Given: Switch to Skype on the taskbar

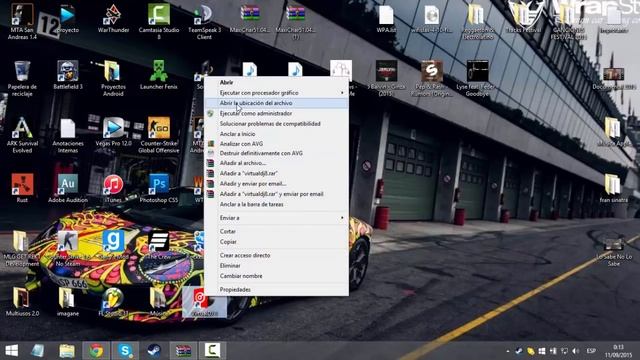Looking at the screenshot, I should pyautogui.click(x=125, y=351).
